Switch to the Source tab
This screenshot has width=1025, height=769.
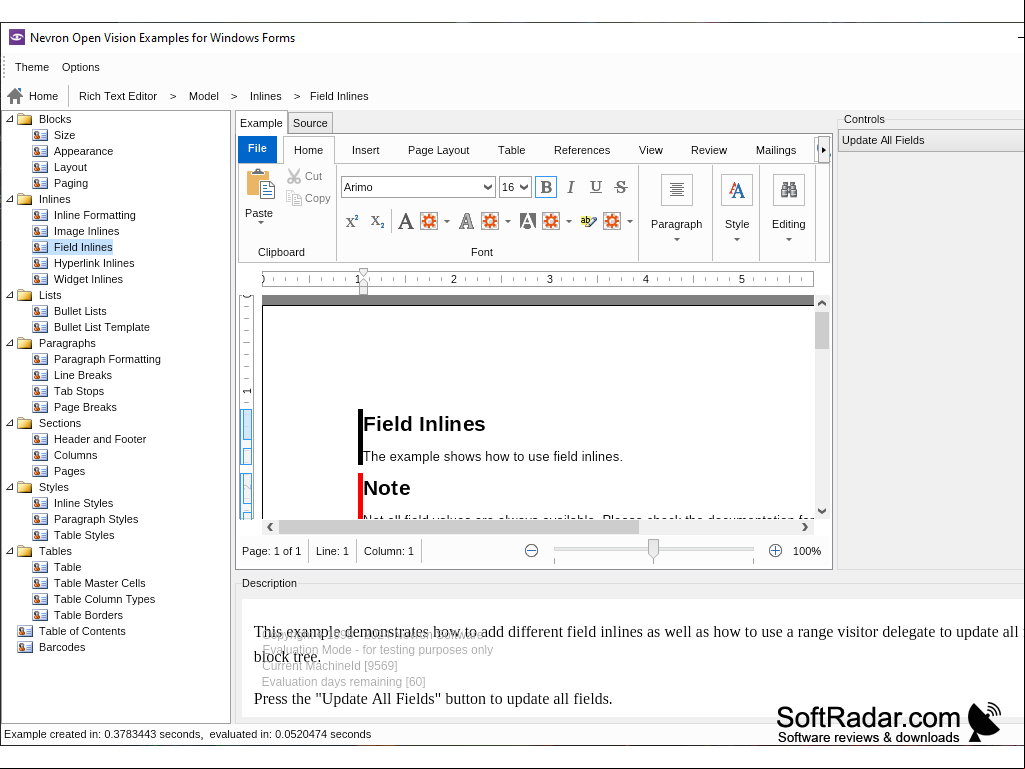[310, 123]
